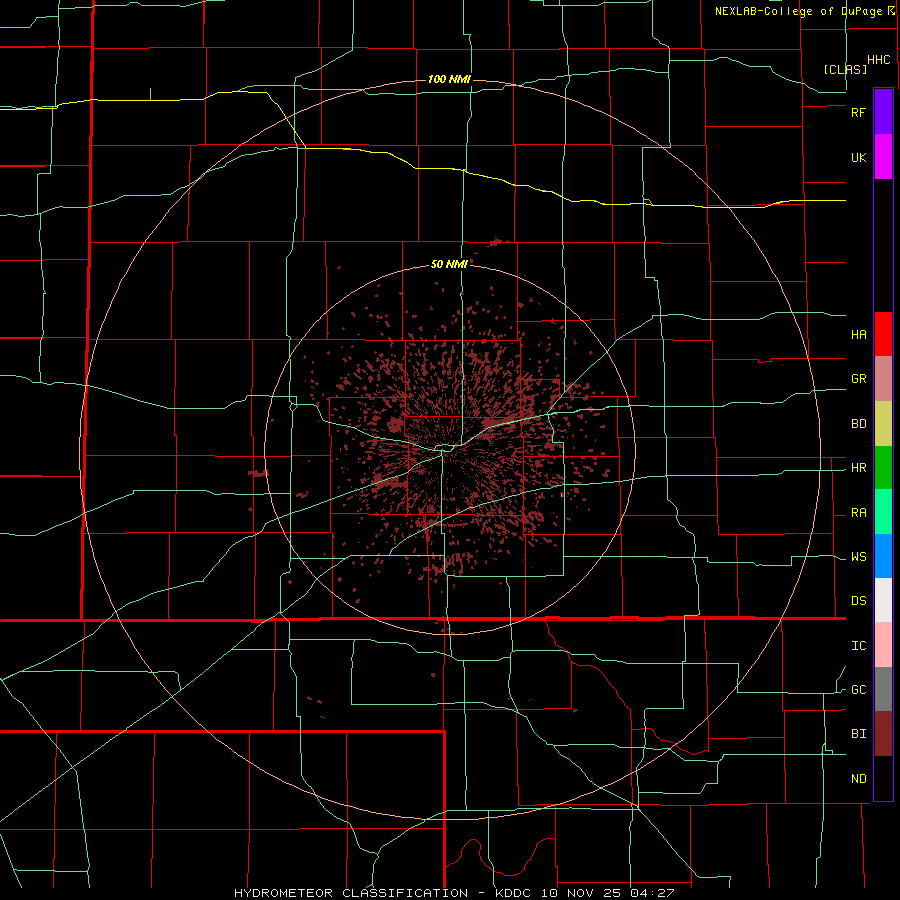The height and width of the screenshot is (900, 900).
Task: Click the KDDC radar site identifier
Action: pos(515,893)
